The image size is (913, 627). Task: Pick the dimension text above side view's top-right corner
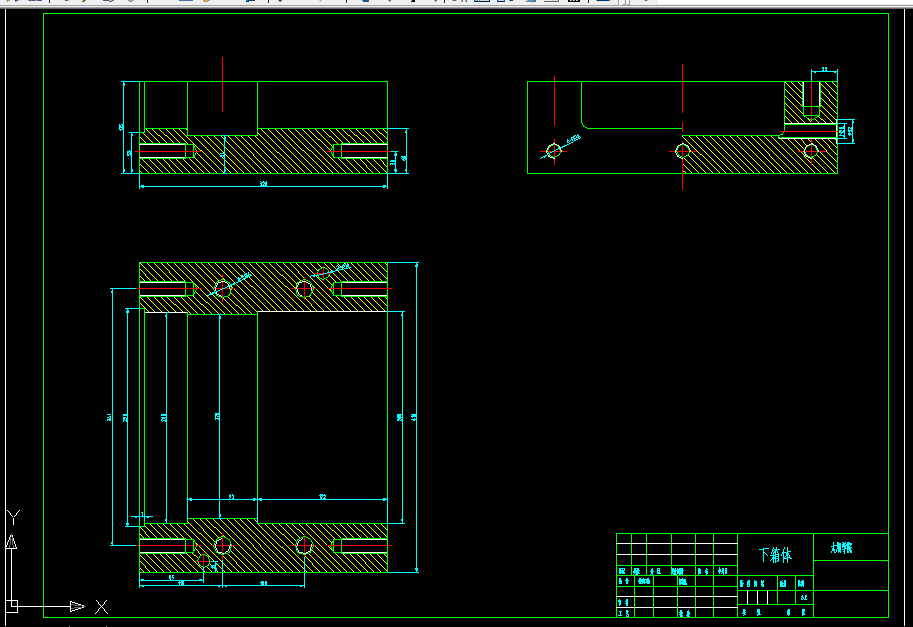pos(824,69)
